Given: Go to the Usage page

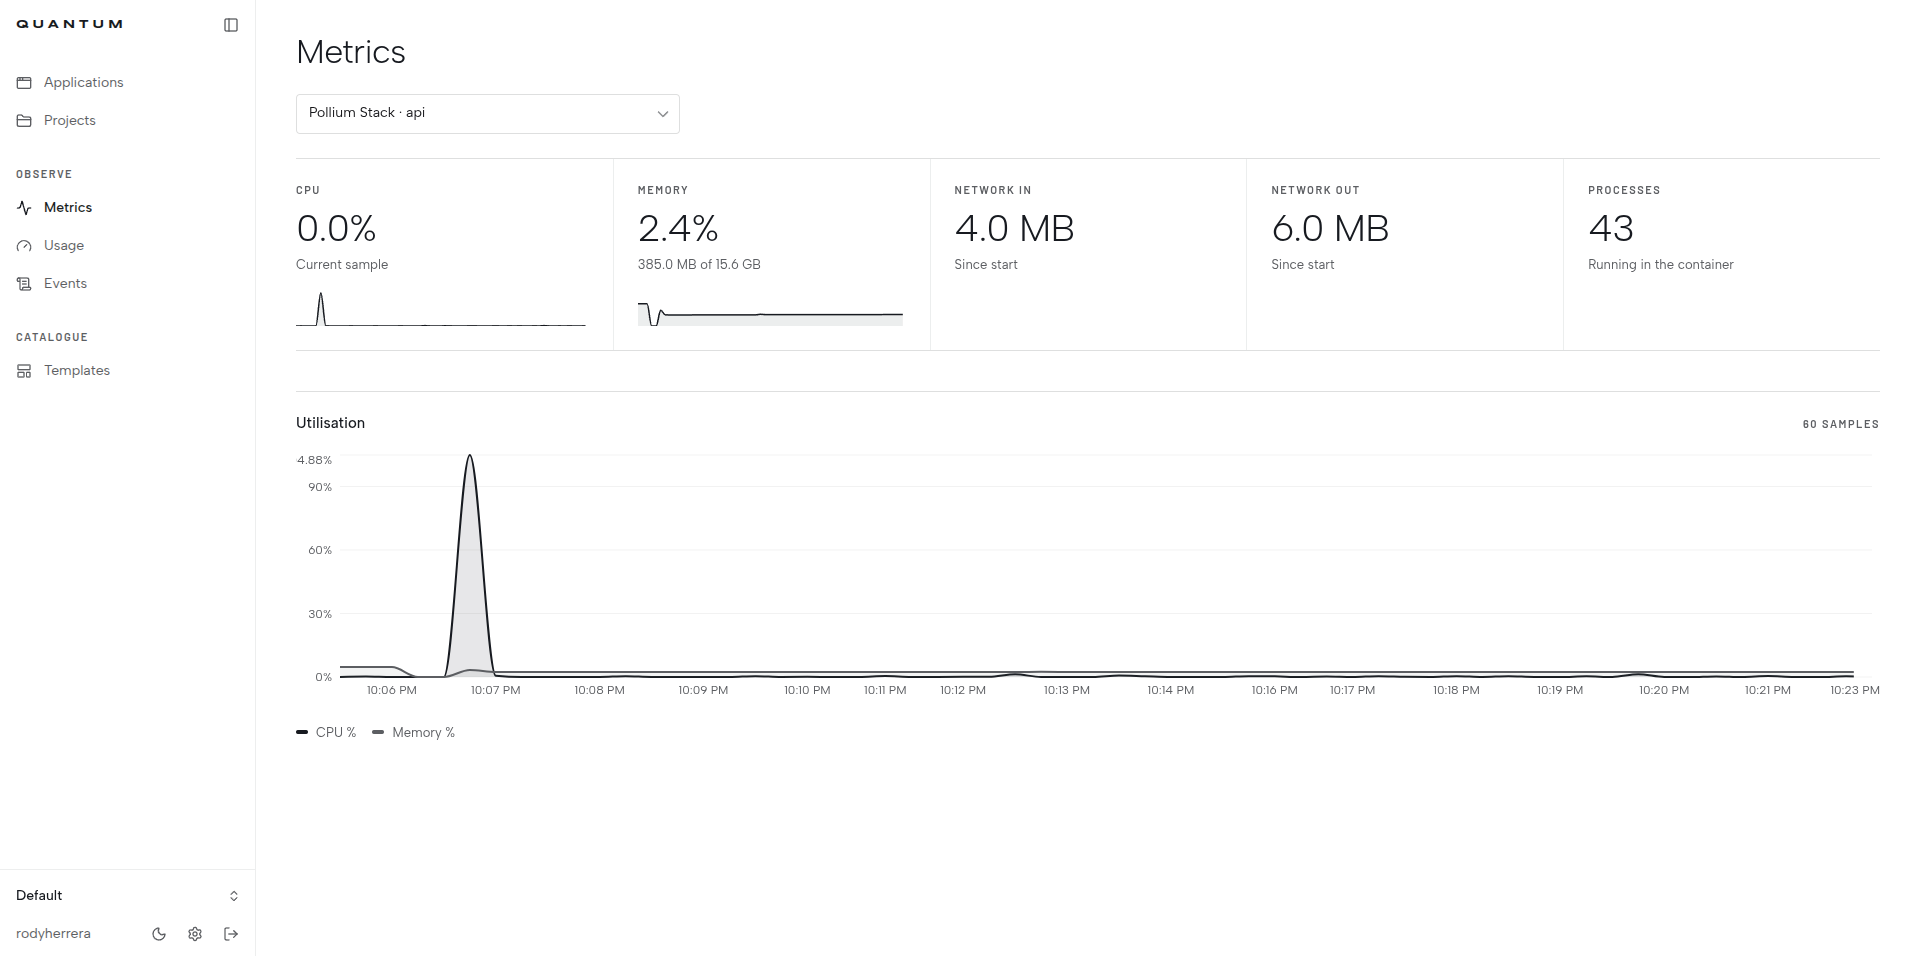Looking at the screenshot, I should pyautogui.click(x=63, y=246).
